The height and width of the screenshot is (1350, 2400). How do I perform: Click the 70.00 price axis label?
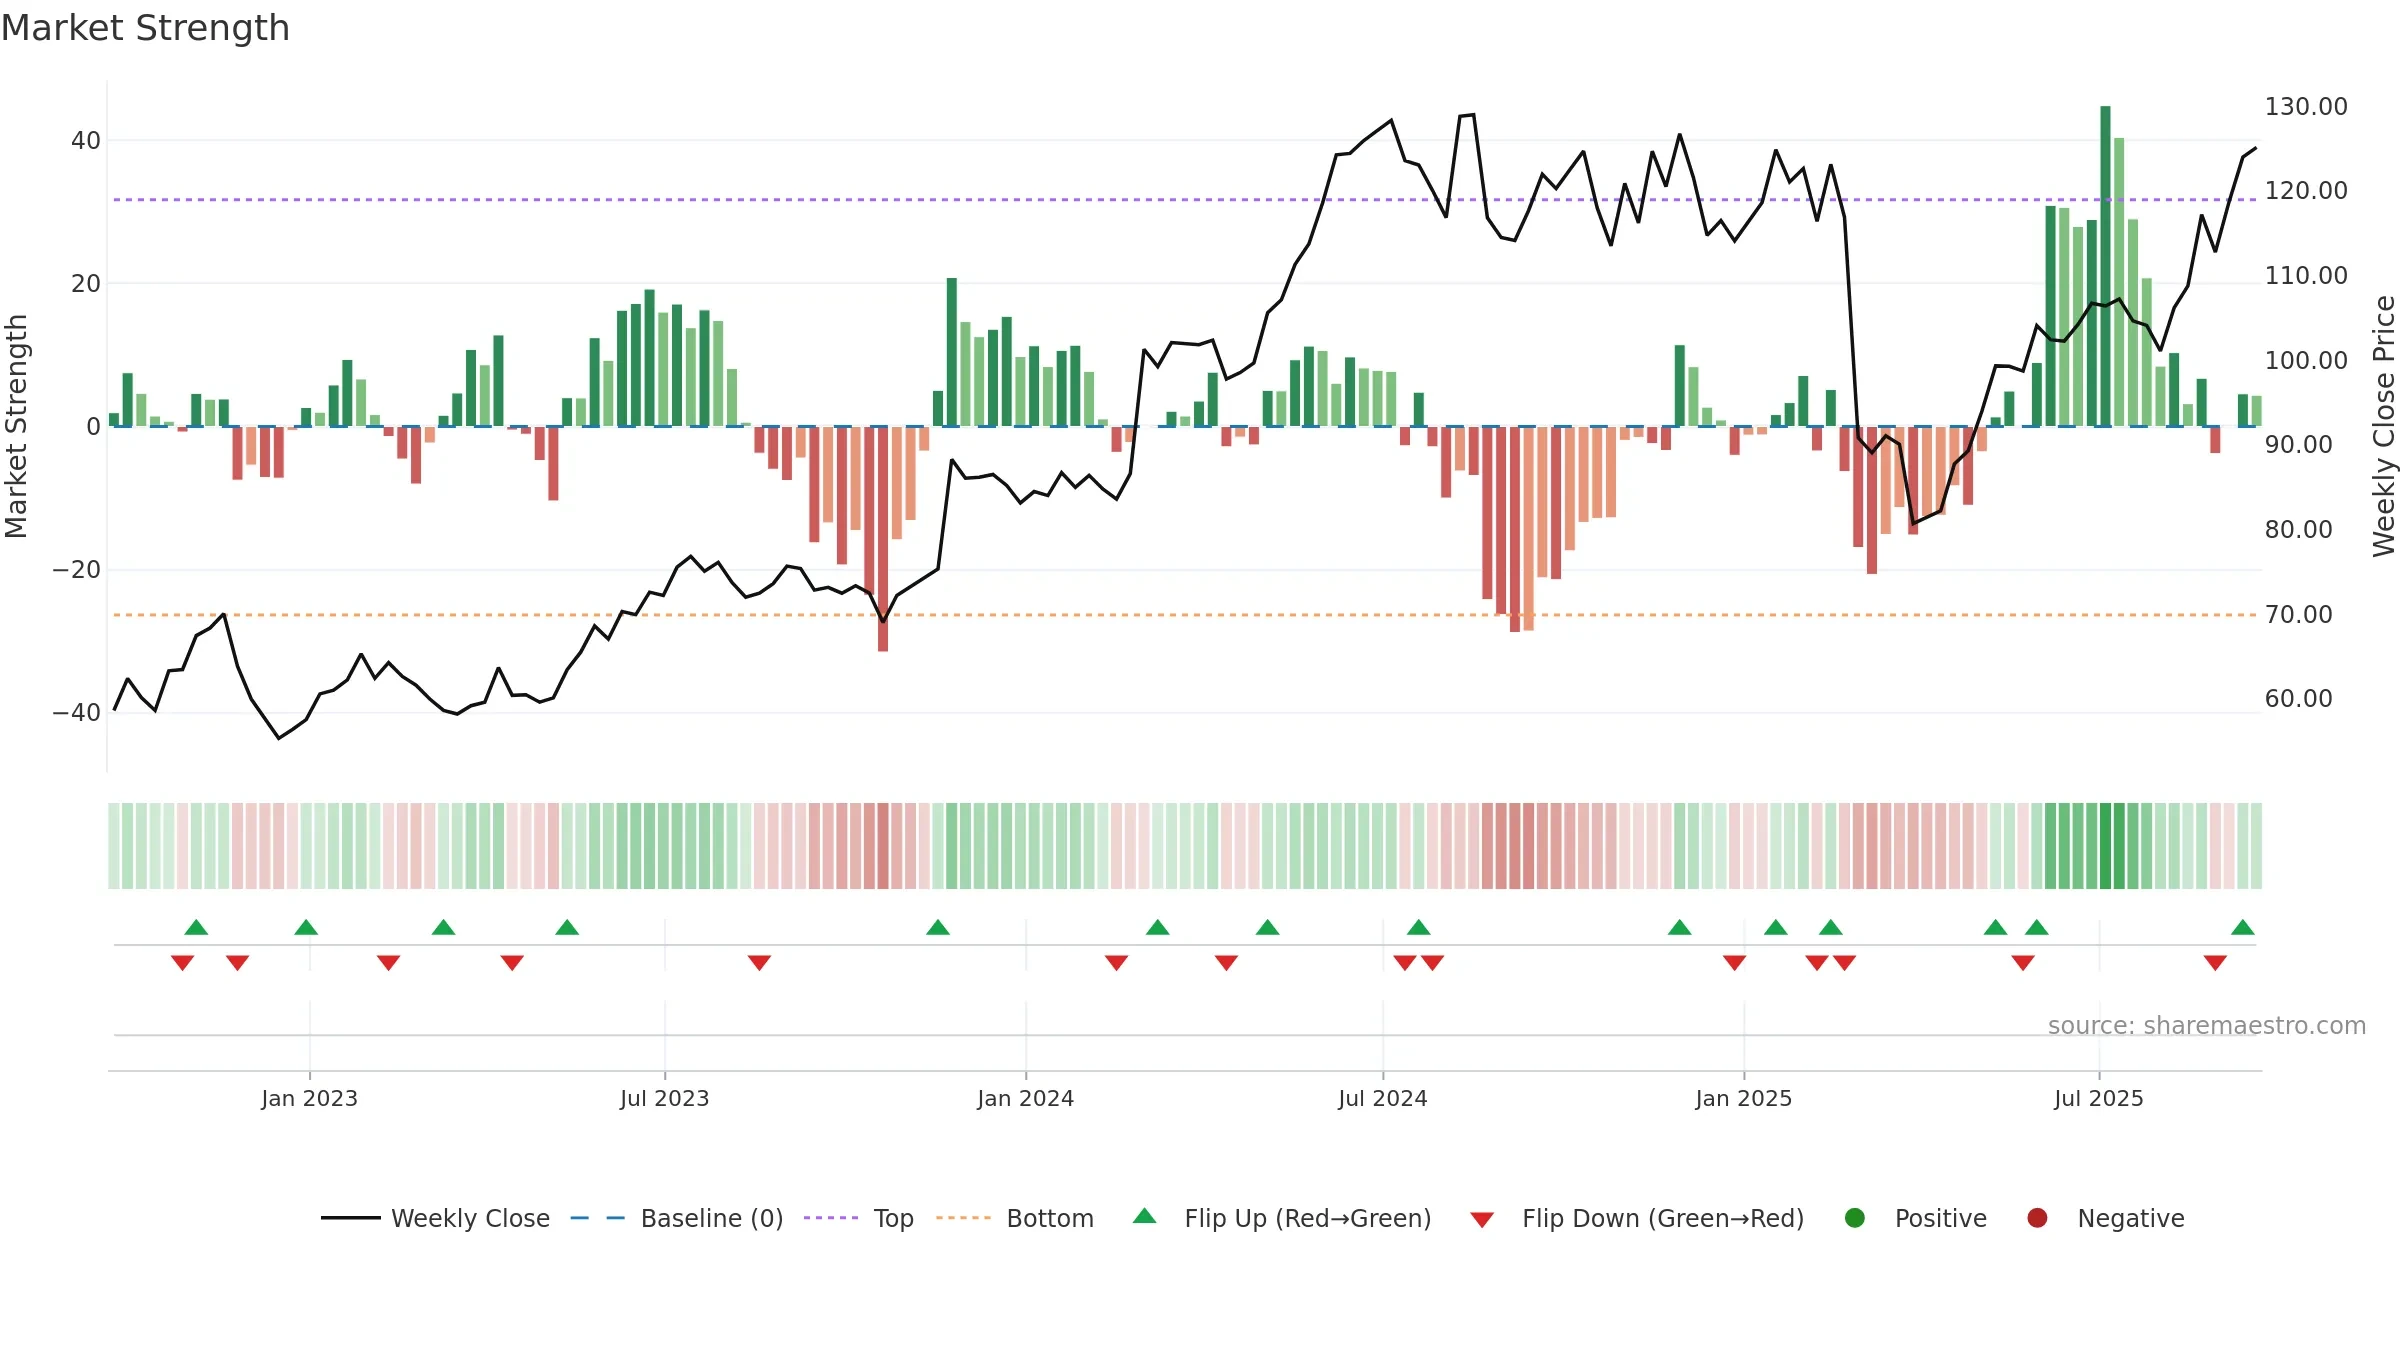[x=2299, y=615]
